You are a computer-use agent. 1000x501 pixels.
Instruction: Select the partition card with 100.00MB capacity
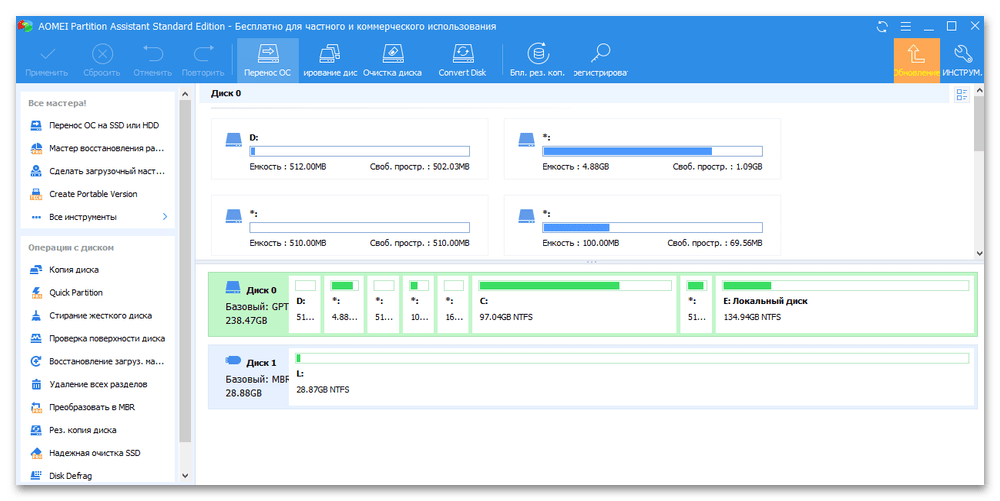point(642,225)
